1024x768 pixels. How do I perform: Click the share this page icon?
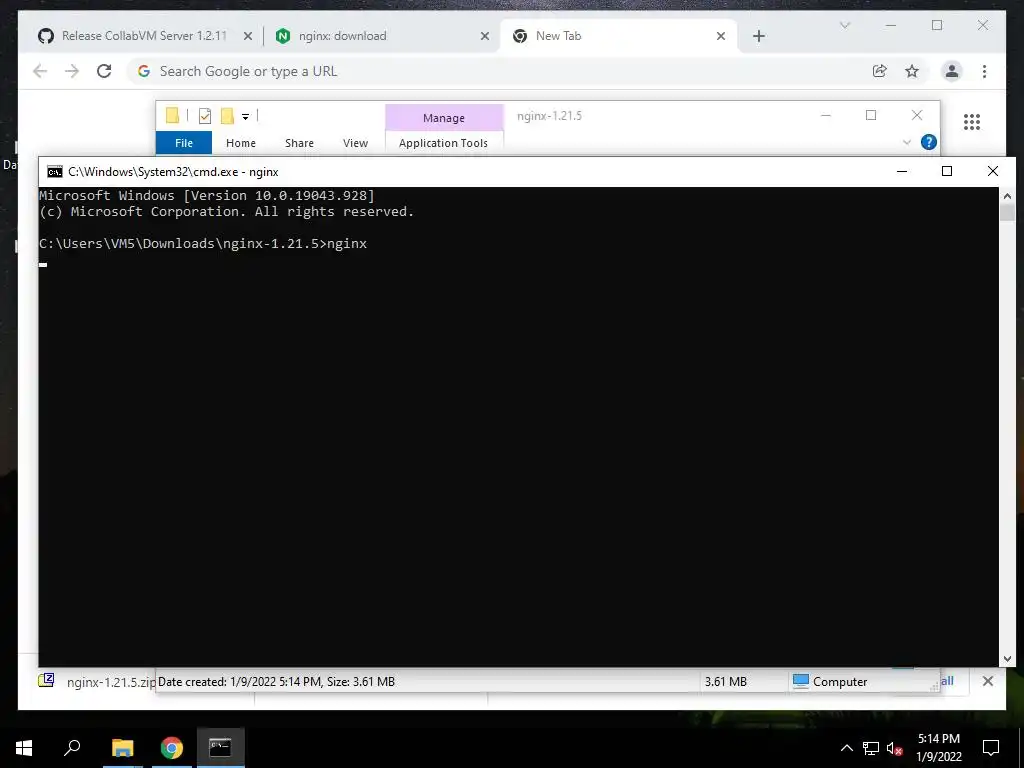pos(880,71)
